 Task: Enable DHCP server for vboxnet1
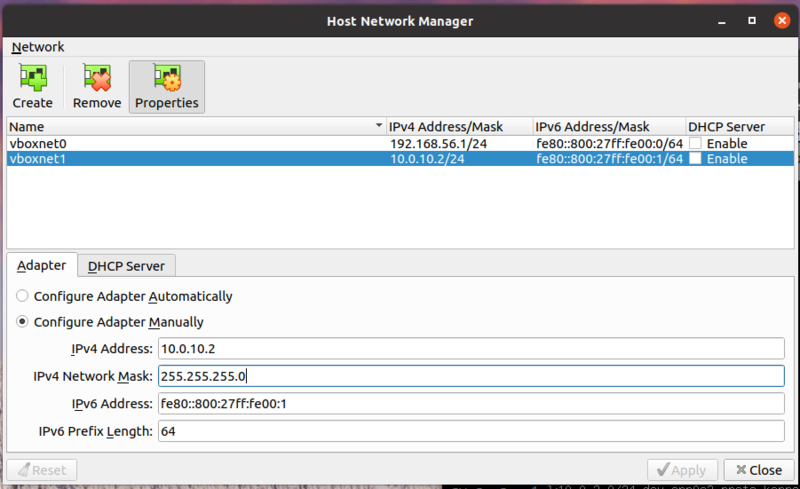point(695,160)
